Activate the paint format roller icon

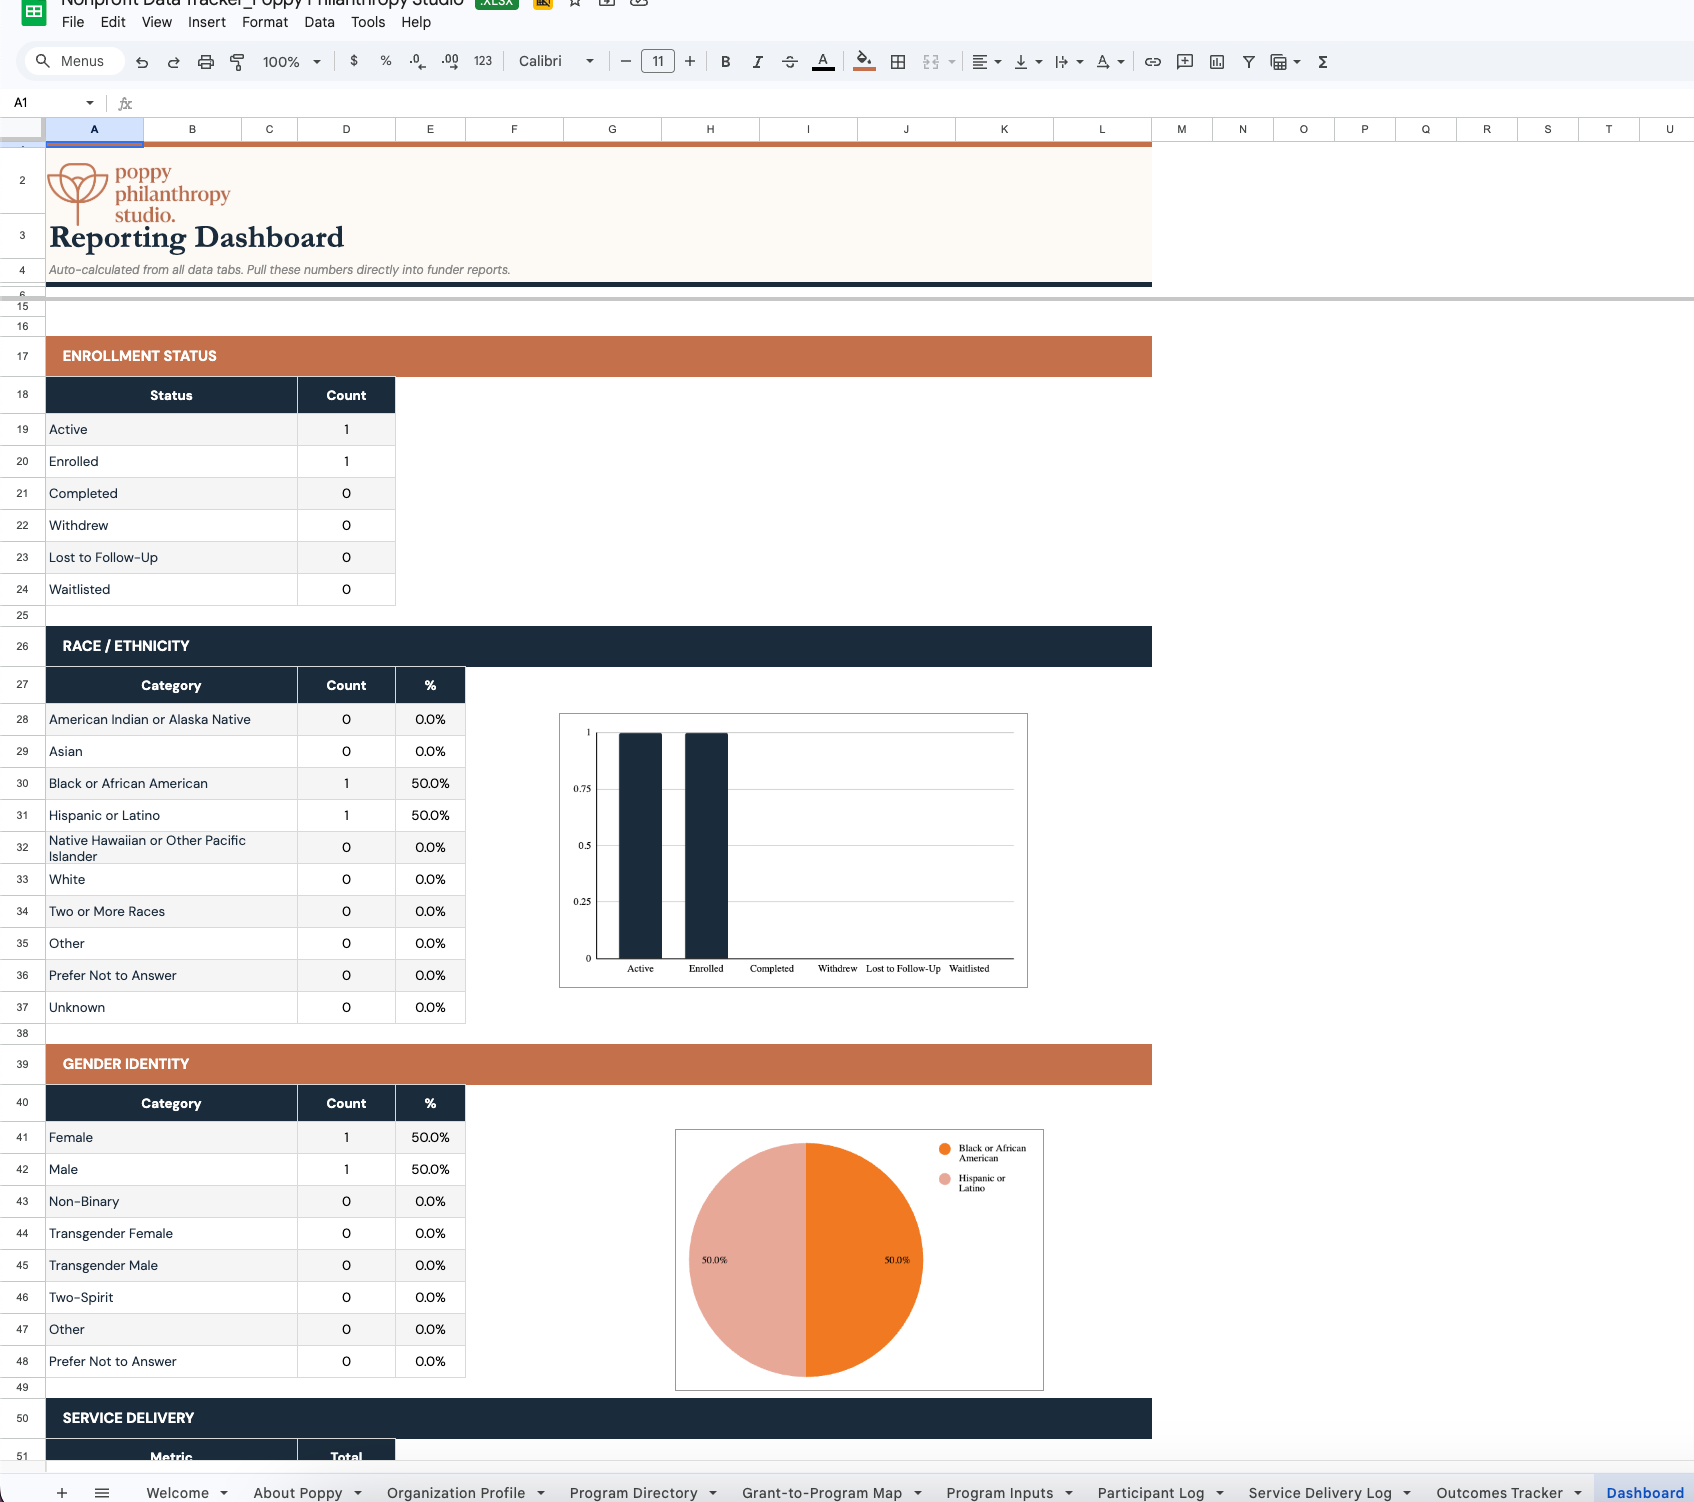(238, 62)
